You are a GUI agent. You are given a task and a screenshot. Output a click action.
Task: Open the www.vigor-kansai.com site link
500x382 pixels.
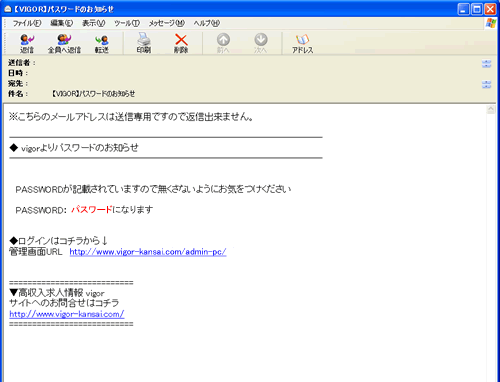67,314
